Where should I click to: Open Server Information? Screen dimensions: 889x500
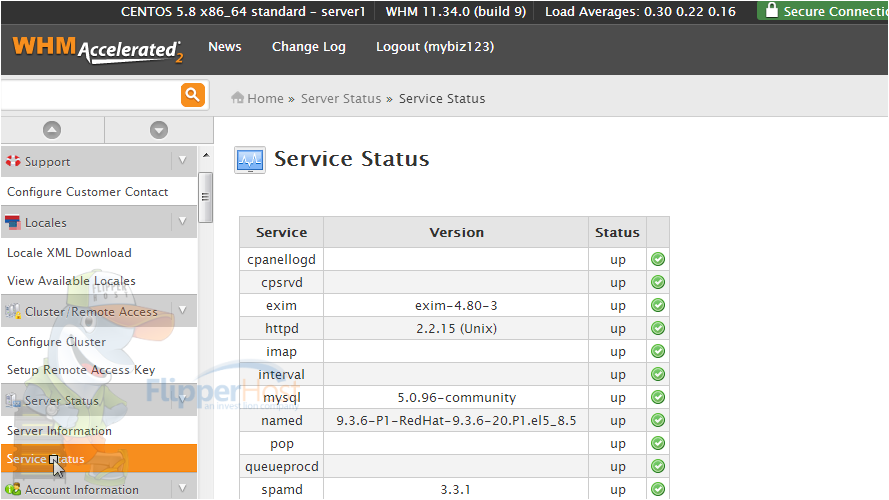[x=59, y=431]
